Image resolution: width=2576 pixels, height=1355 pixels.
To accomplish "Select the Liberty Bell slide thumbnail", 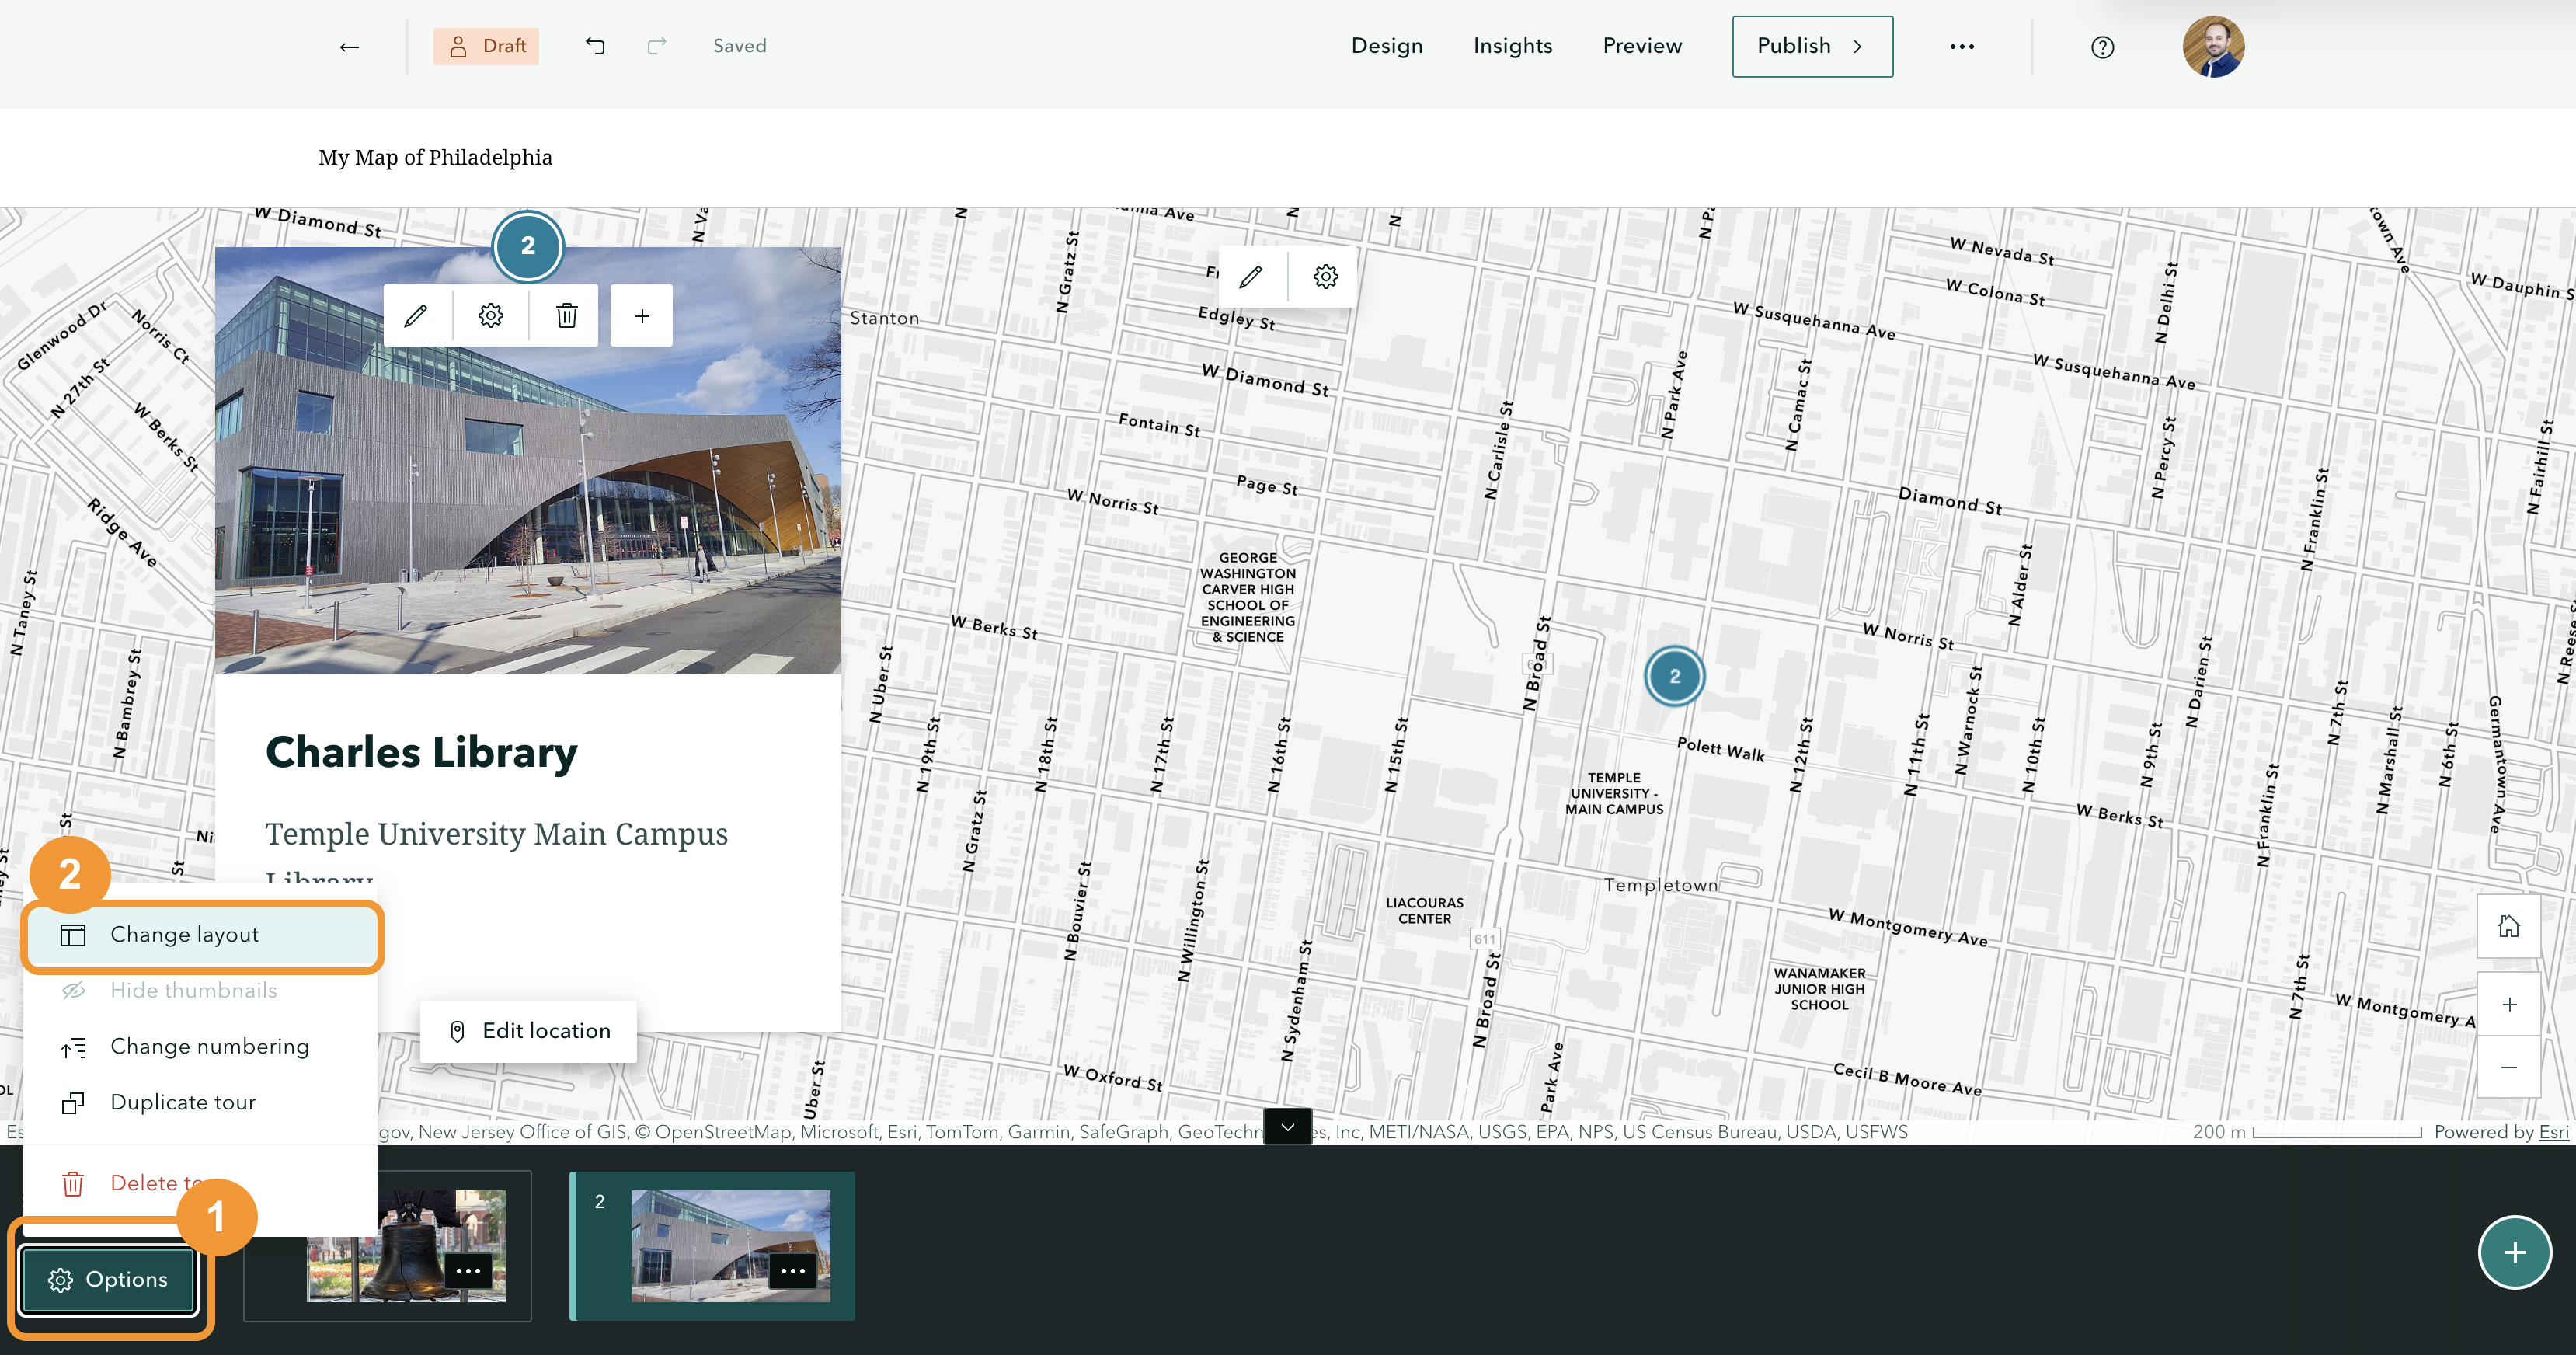I will [406, 1246].
